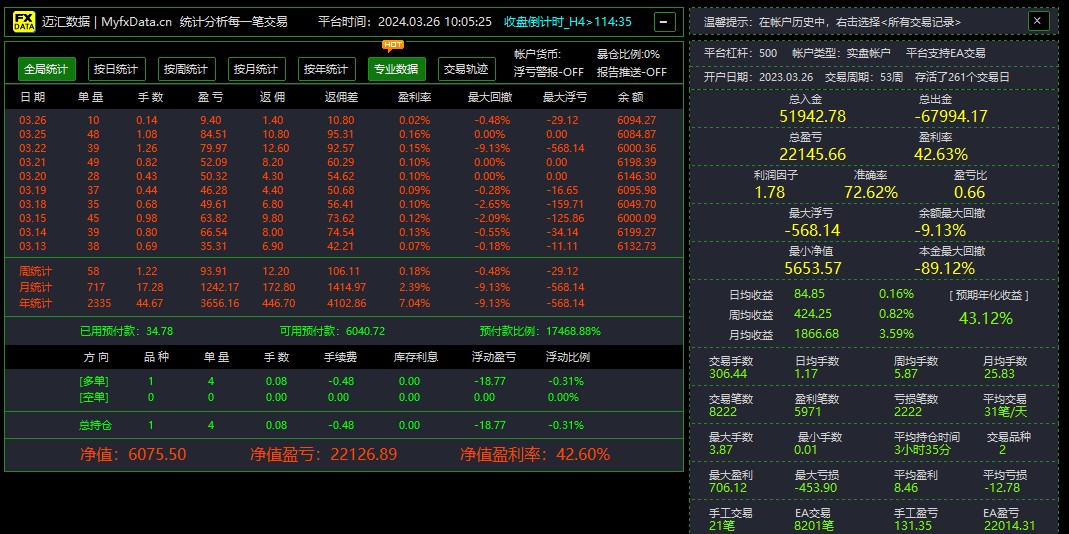Click the 利润因子 value 1.78
The width and height of the screenshot is (1069, 534).
click(x=770, y=192)
